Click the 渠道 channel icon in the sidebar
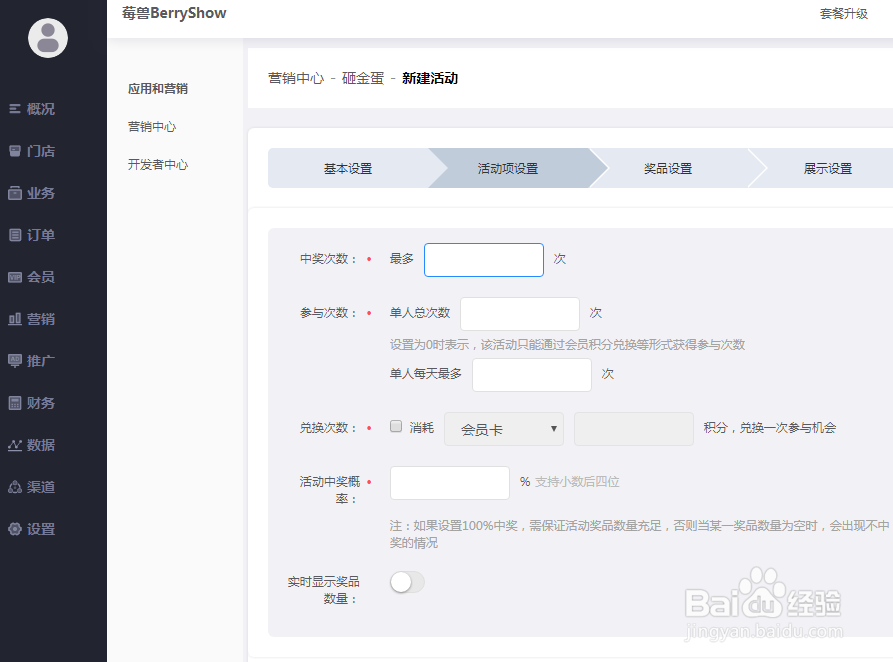This screenshot has width=893, height=662. click(x=15, y=487)
